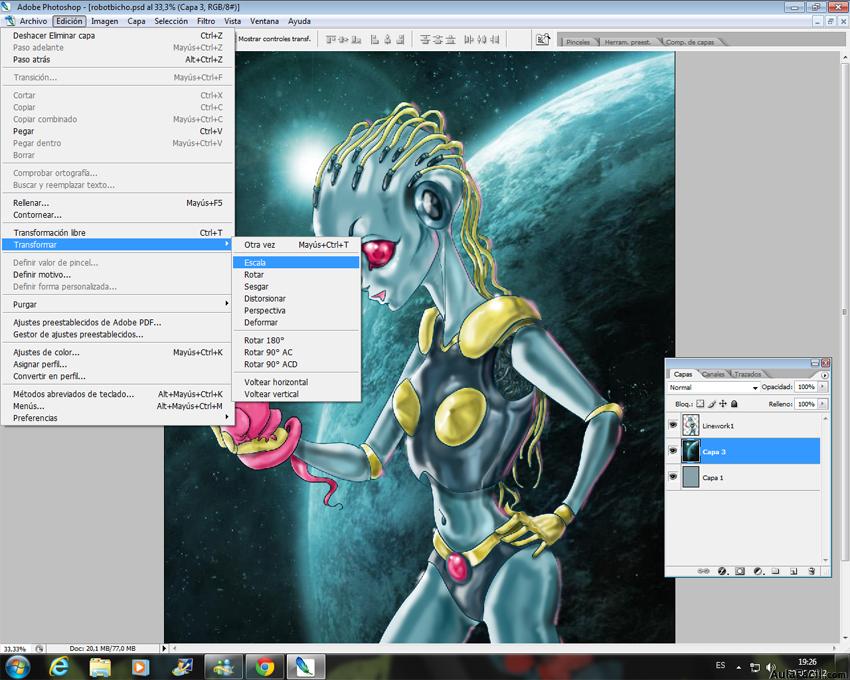Click the Opacidad 100% field
The image size is (850, 680).
[x=806, y=387]
